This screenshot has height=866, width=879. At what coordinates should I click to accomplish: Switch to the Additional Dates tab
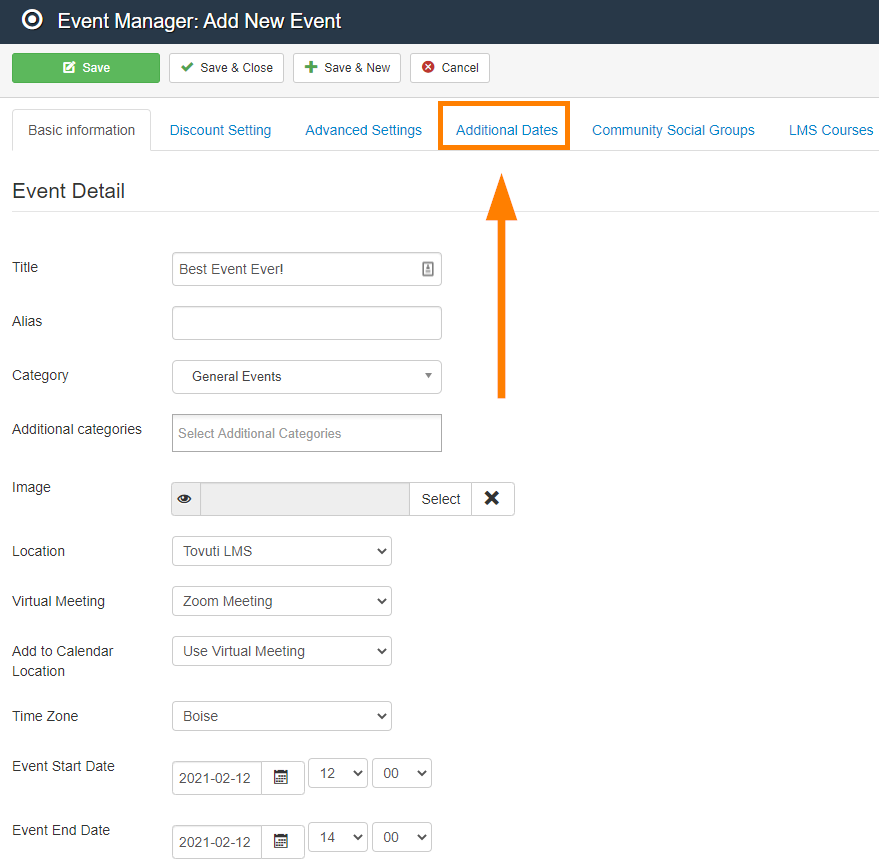tap(506, 130)
